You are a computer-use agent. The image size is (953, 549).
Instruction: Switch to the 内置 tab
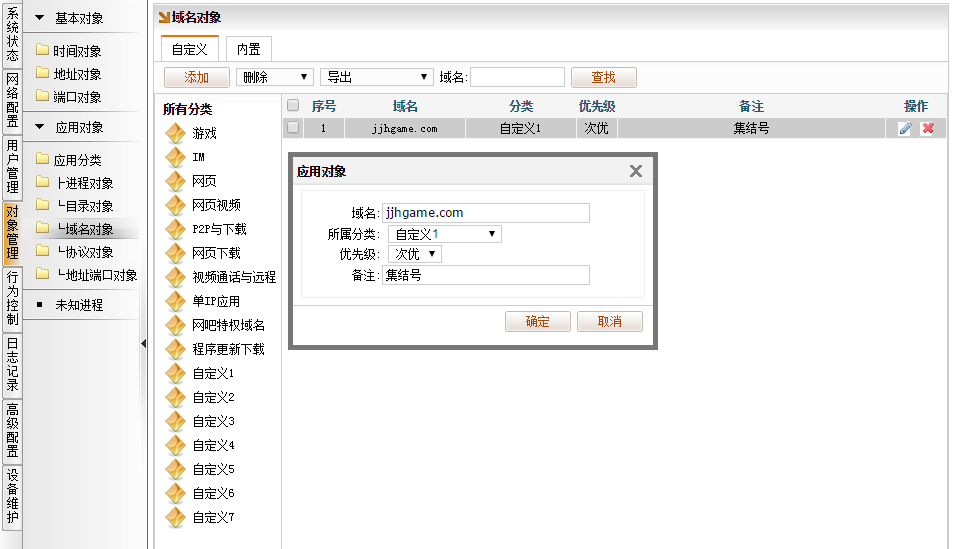[x=248, y=49]
